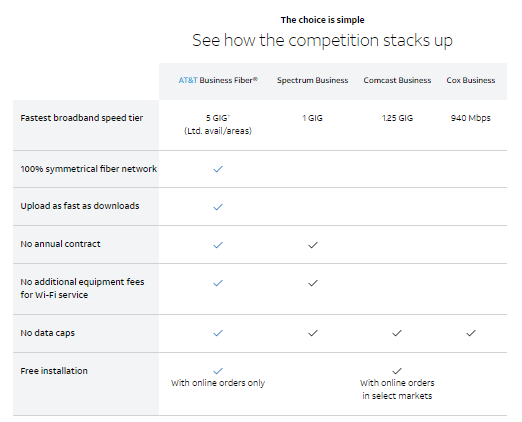This screenshot has width=522, height=422.
Task: Click the Fastest broadband speed tier row label
Action: pos(82,118)
